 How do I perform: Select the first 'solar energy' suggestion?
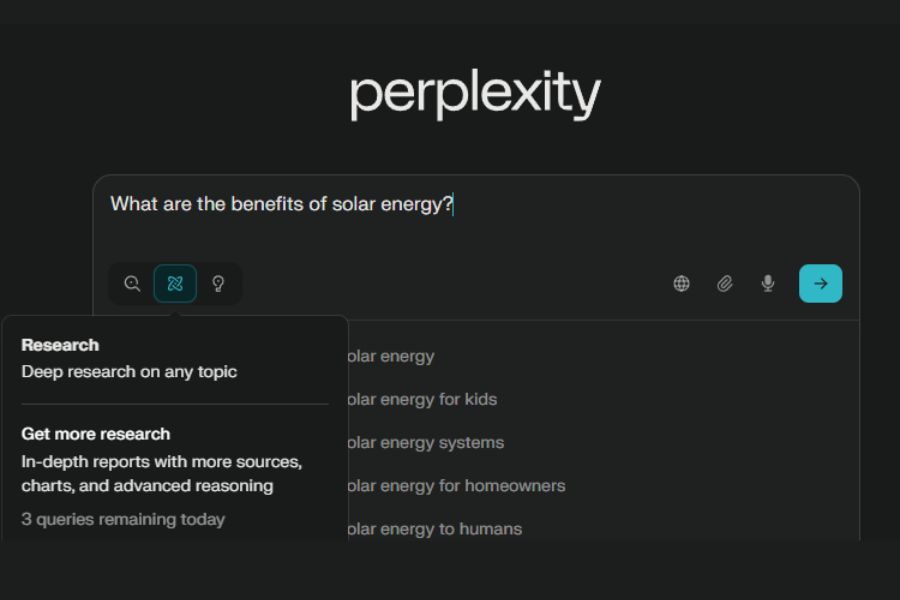pos(390,356)
